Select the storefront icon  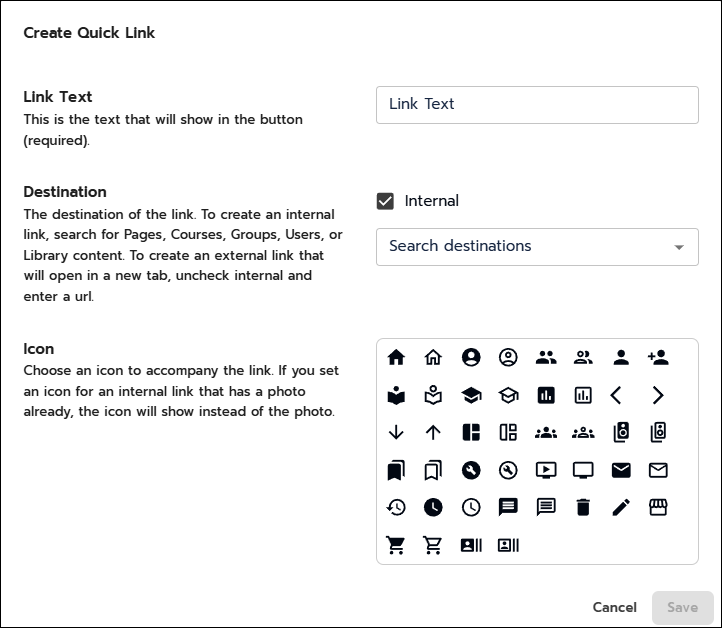point(658,507)
